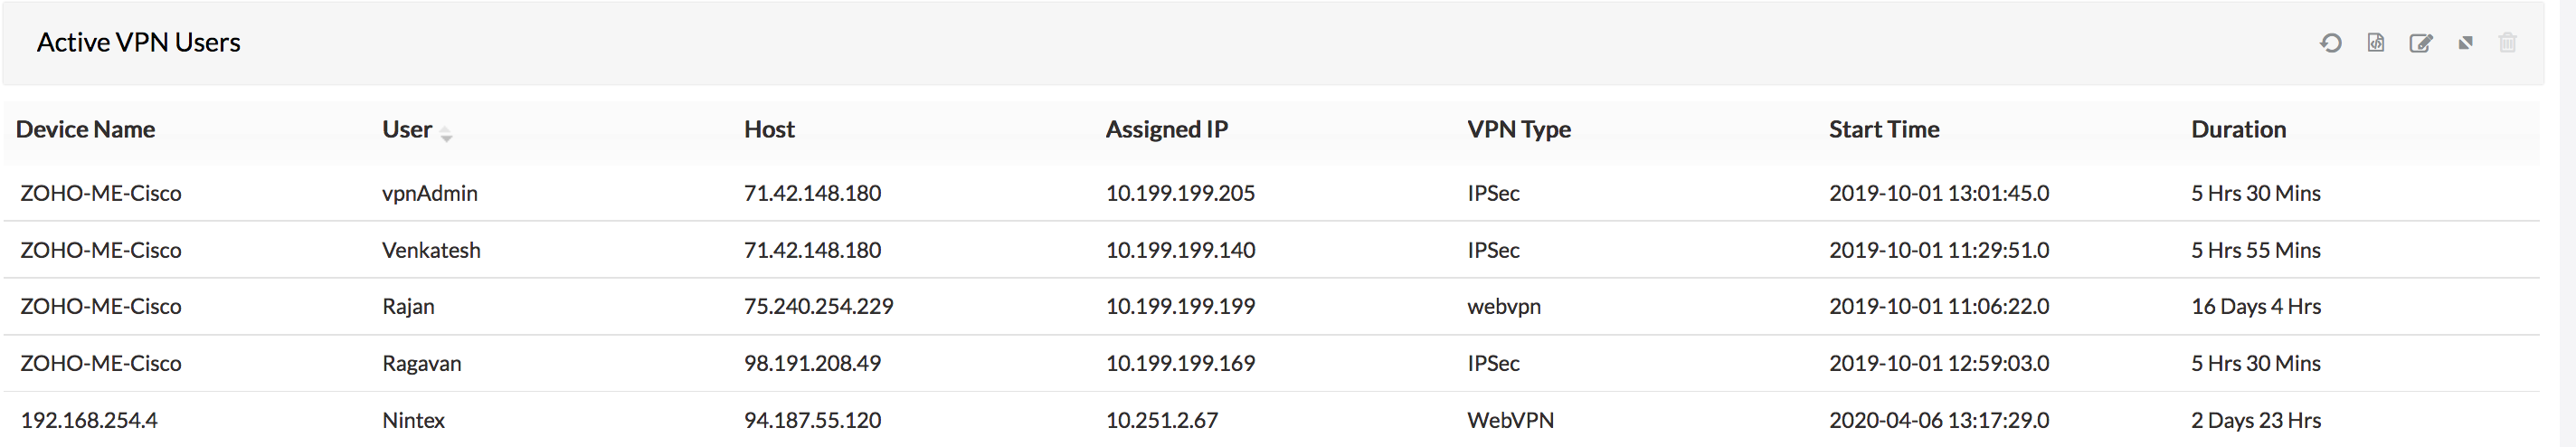The height and width of the screenshot is (447, 2576).
Task: Sort by Assigned IP column header
Action: [1166, 130]
